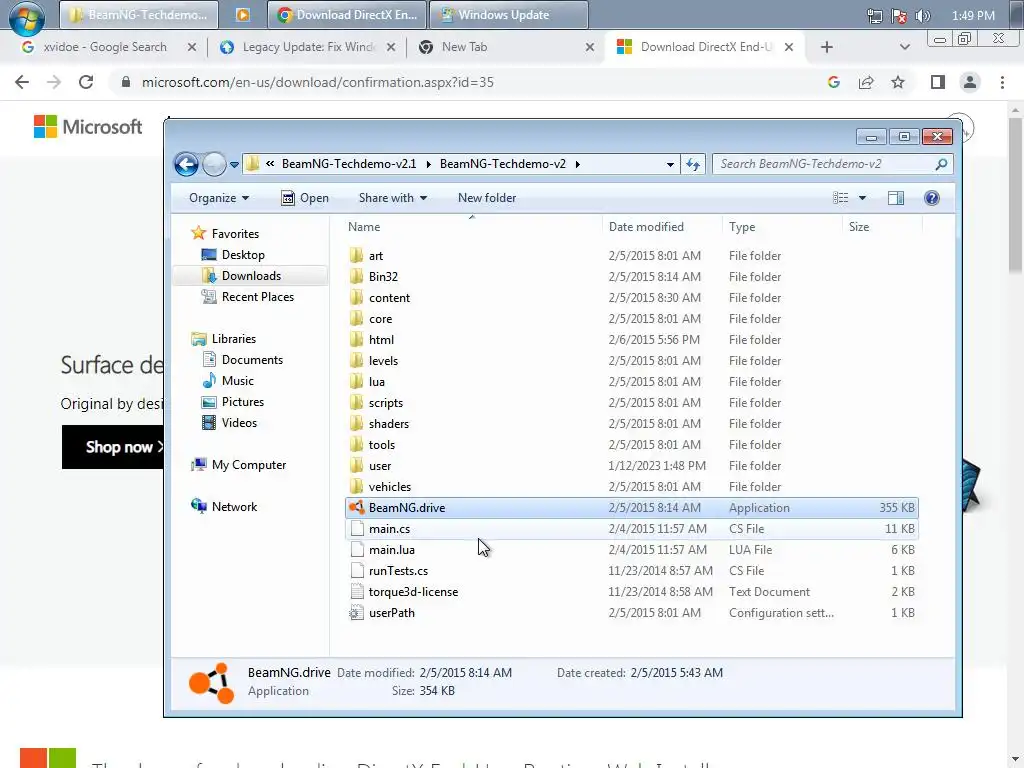Image resolution: width=1024 pixels, height=768 pixels.
Task: Open Chrome tab search chevron
Action: point(904,47)
